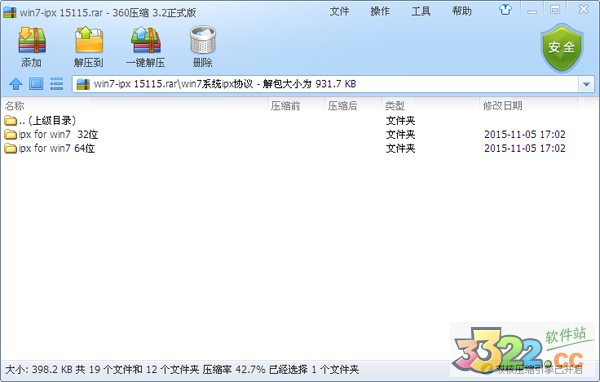Click the 一键解压 (one-click extract) icon

pyautogui.click(x=145, y=40)
